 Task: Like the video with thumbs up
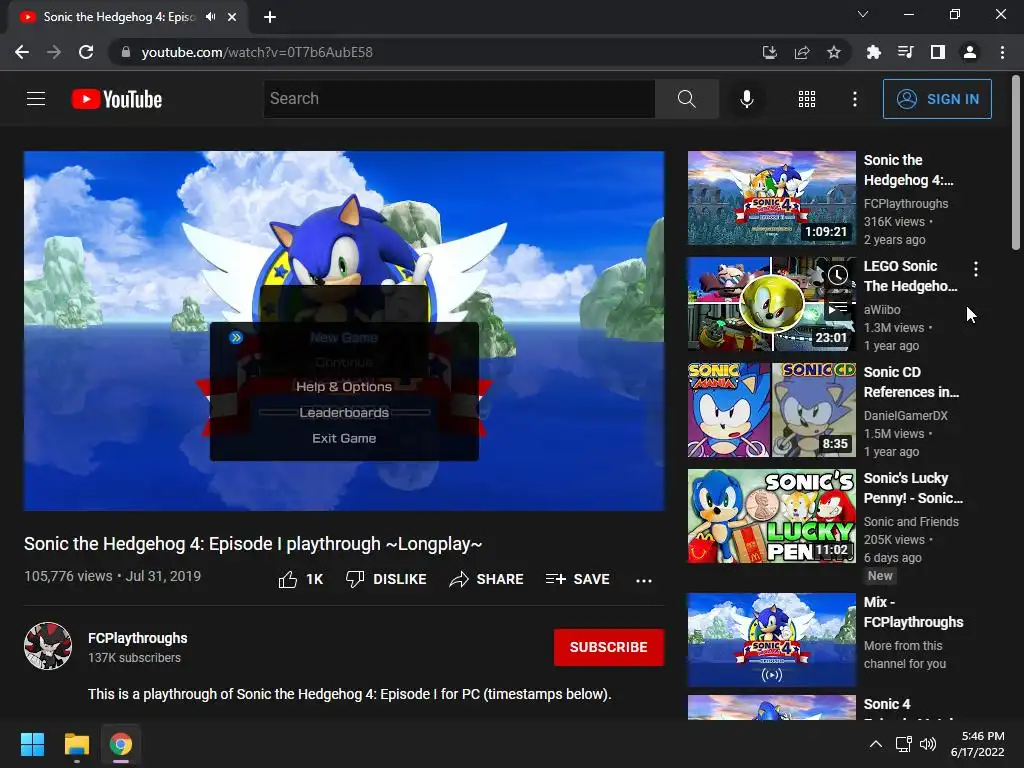(300, 579)
